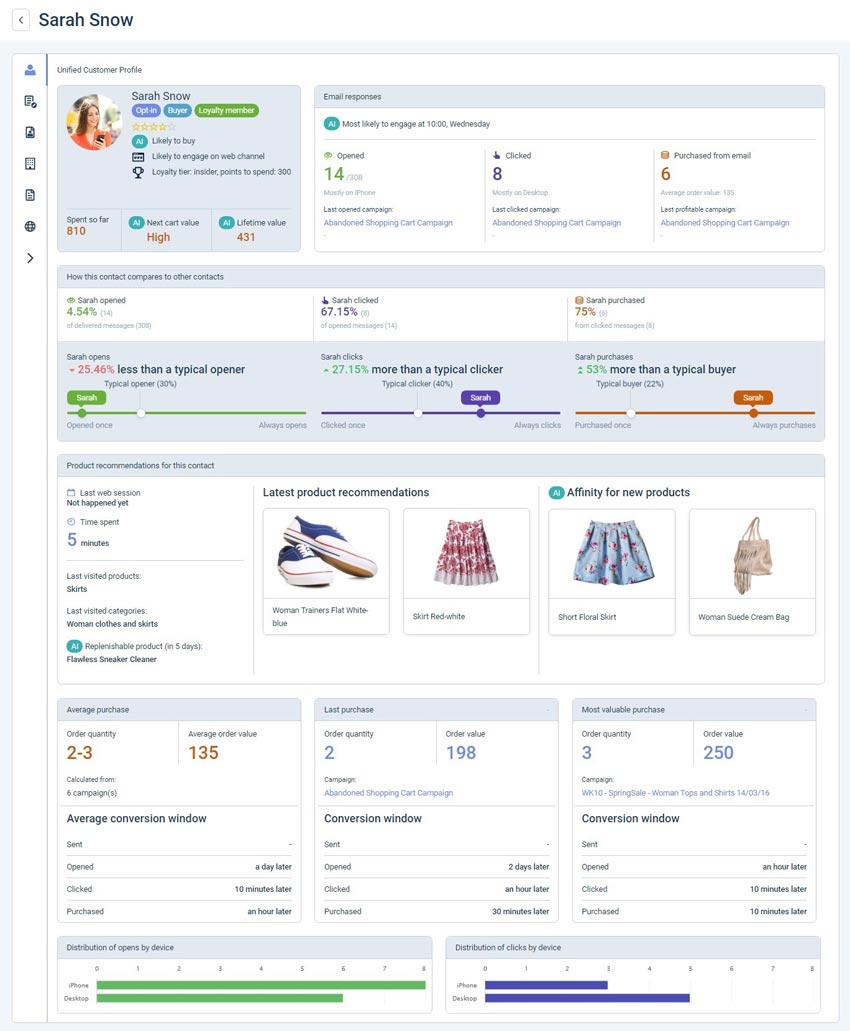Click the text document icon in sidebar
This screenshot has width=850, height=1031.
point(30,195)
